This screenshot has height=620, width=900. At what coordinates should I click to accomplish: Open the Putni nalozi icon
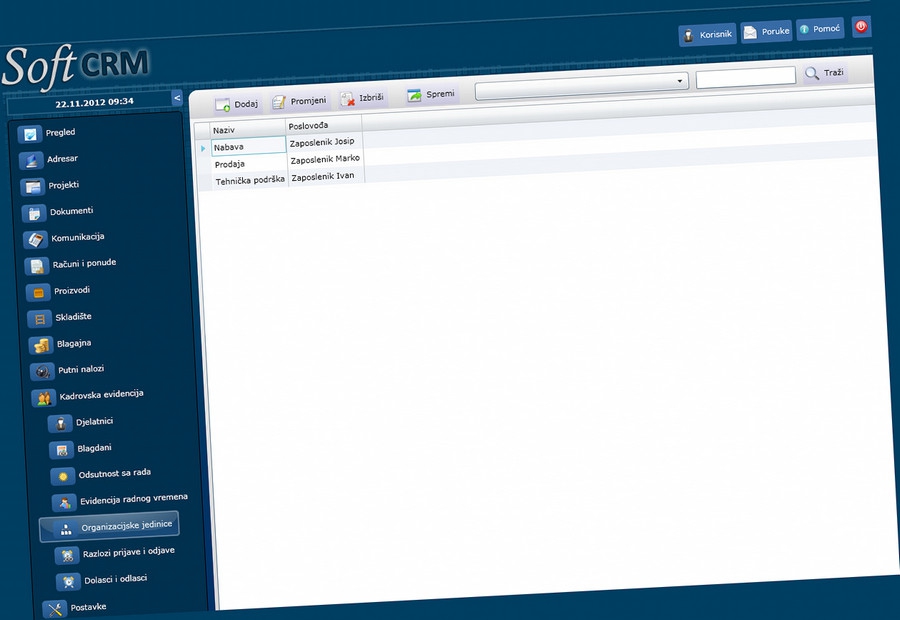(42, 372)
